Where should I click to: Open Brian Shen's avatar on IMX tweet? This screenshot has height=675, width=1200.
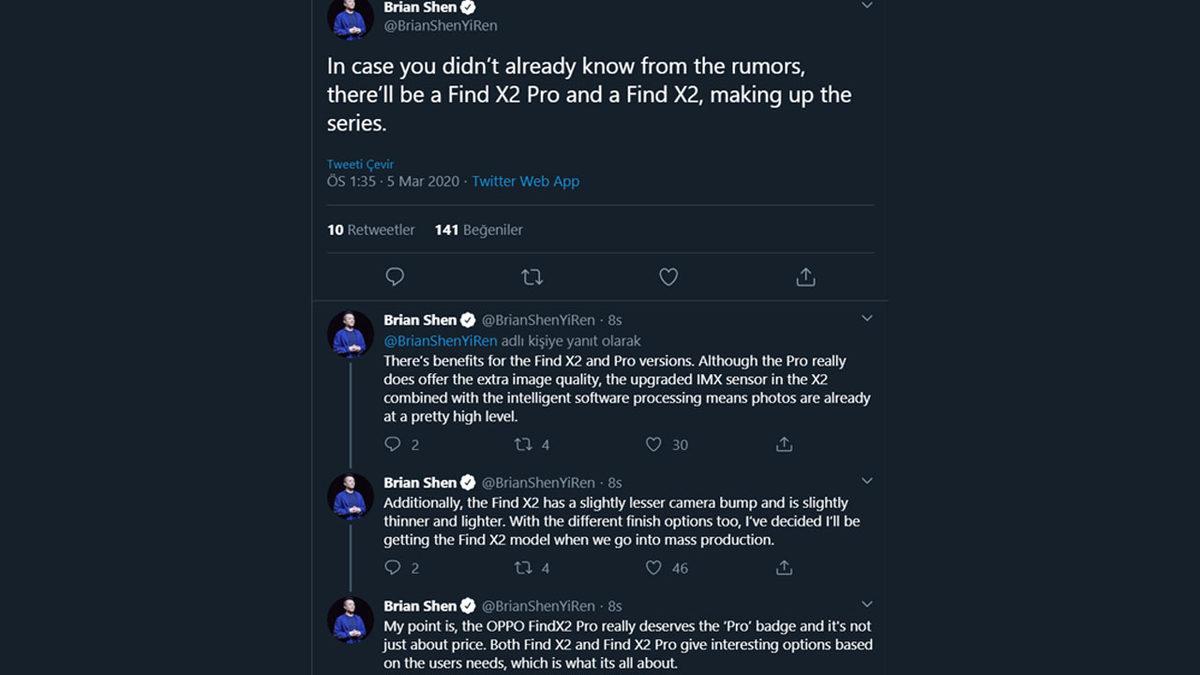tap(350, 334)
